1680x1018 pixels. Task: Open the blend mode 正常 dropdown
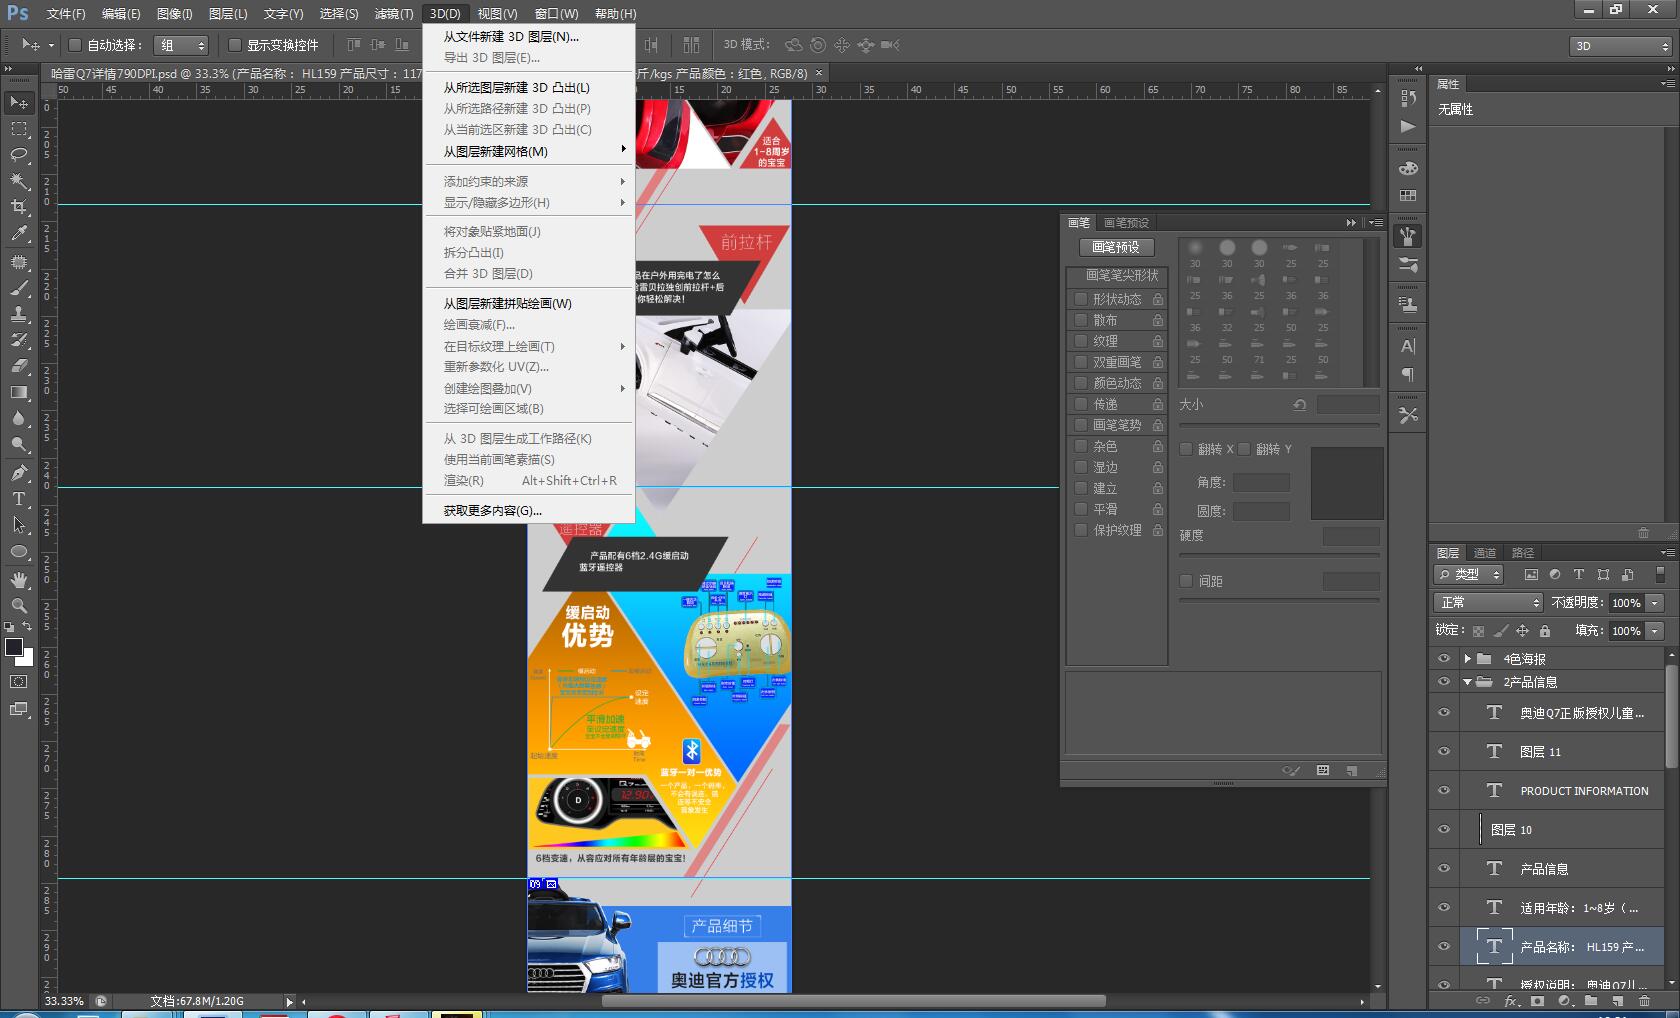1488,602
